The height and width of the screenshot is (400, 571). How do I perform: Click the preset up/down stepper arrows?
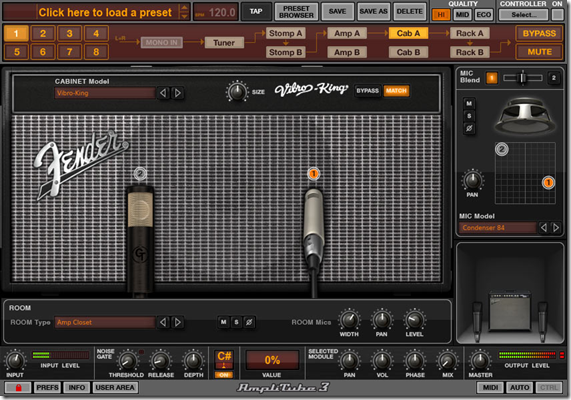185,12
